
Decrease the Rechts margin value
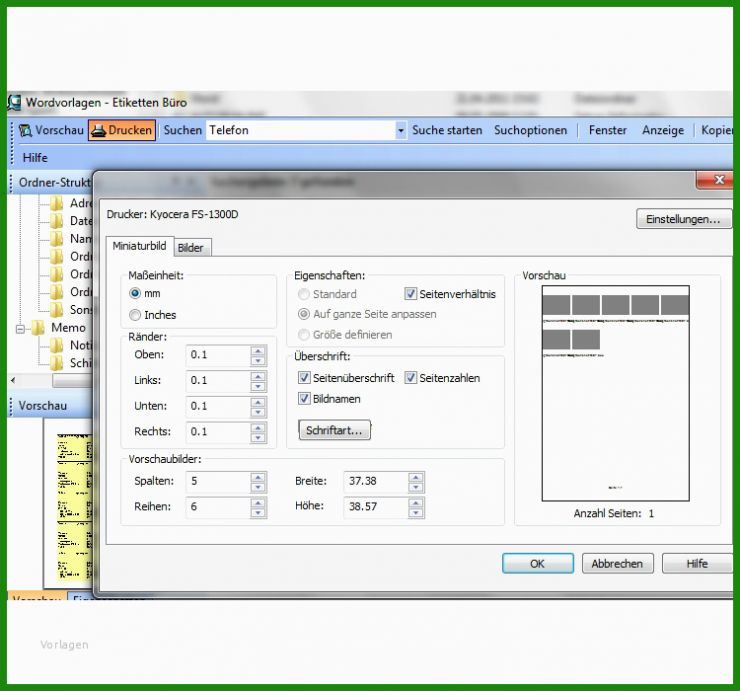coord(258,438)
